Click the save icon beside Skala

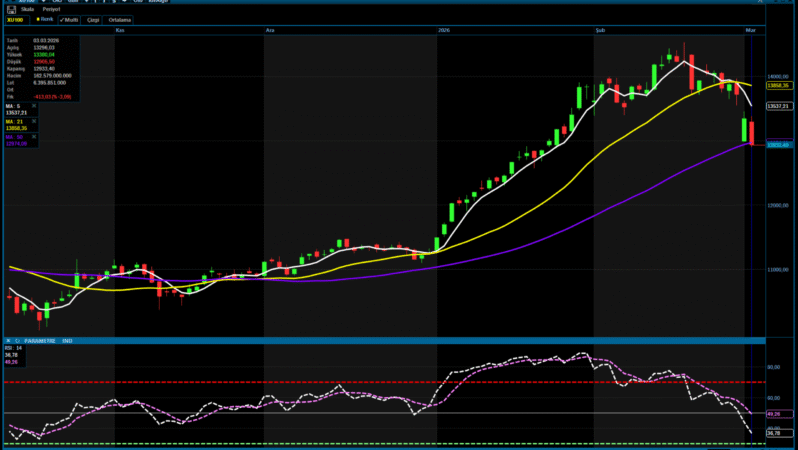[13, 9]
